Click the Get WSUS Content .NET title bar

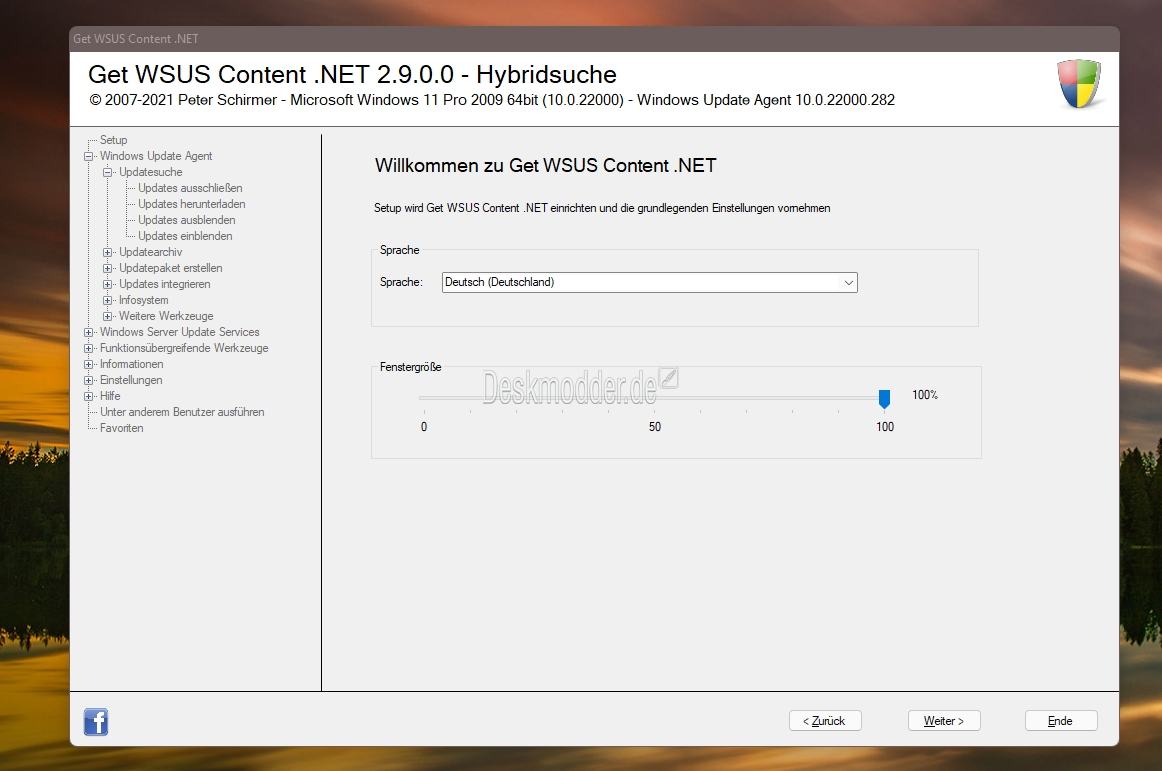(x=594, y=39)
